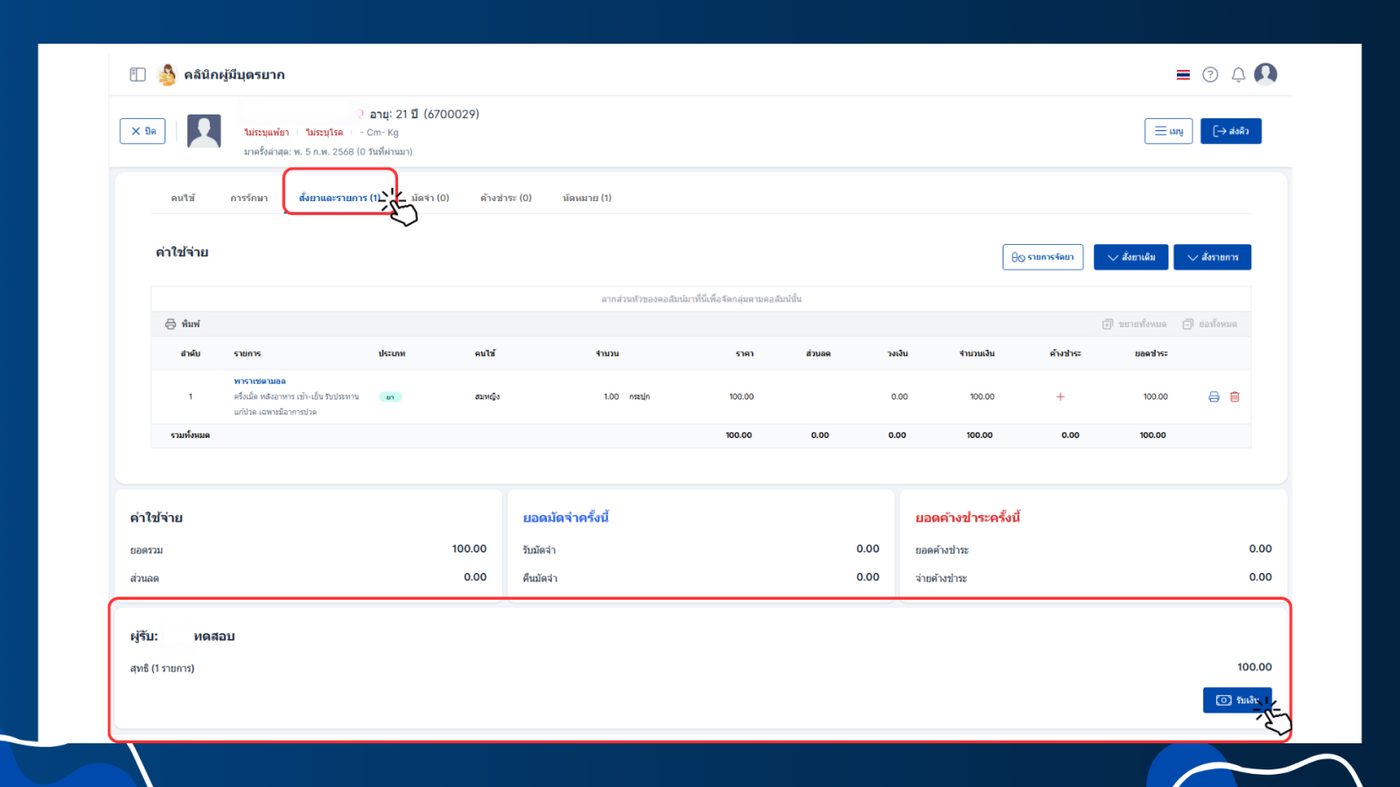Open the มัดจำ (0) tab

(x=431, y=198)
